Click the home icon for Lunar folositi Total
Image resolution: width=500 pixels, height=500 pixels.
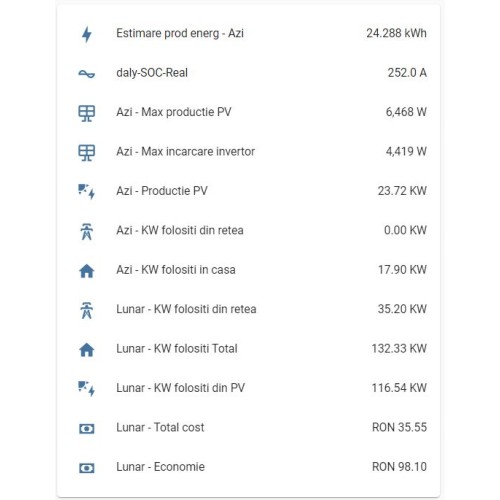tap(87, 350)
